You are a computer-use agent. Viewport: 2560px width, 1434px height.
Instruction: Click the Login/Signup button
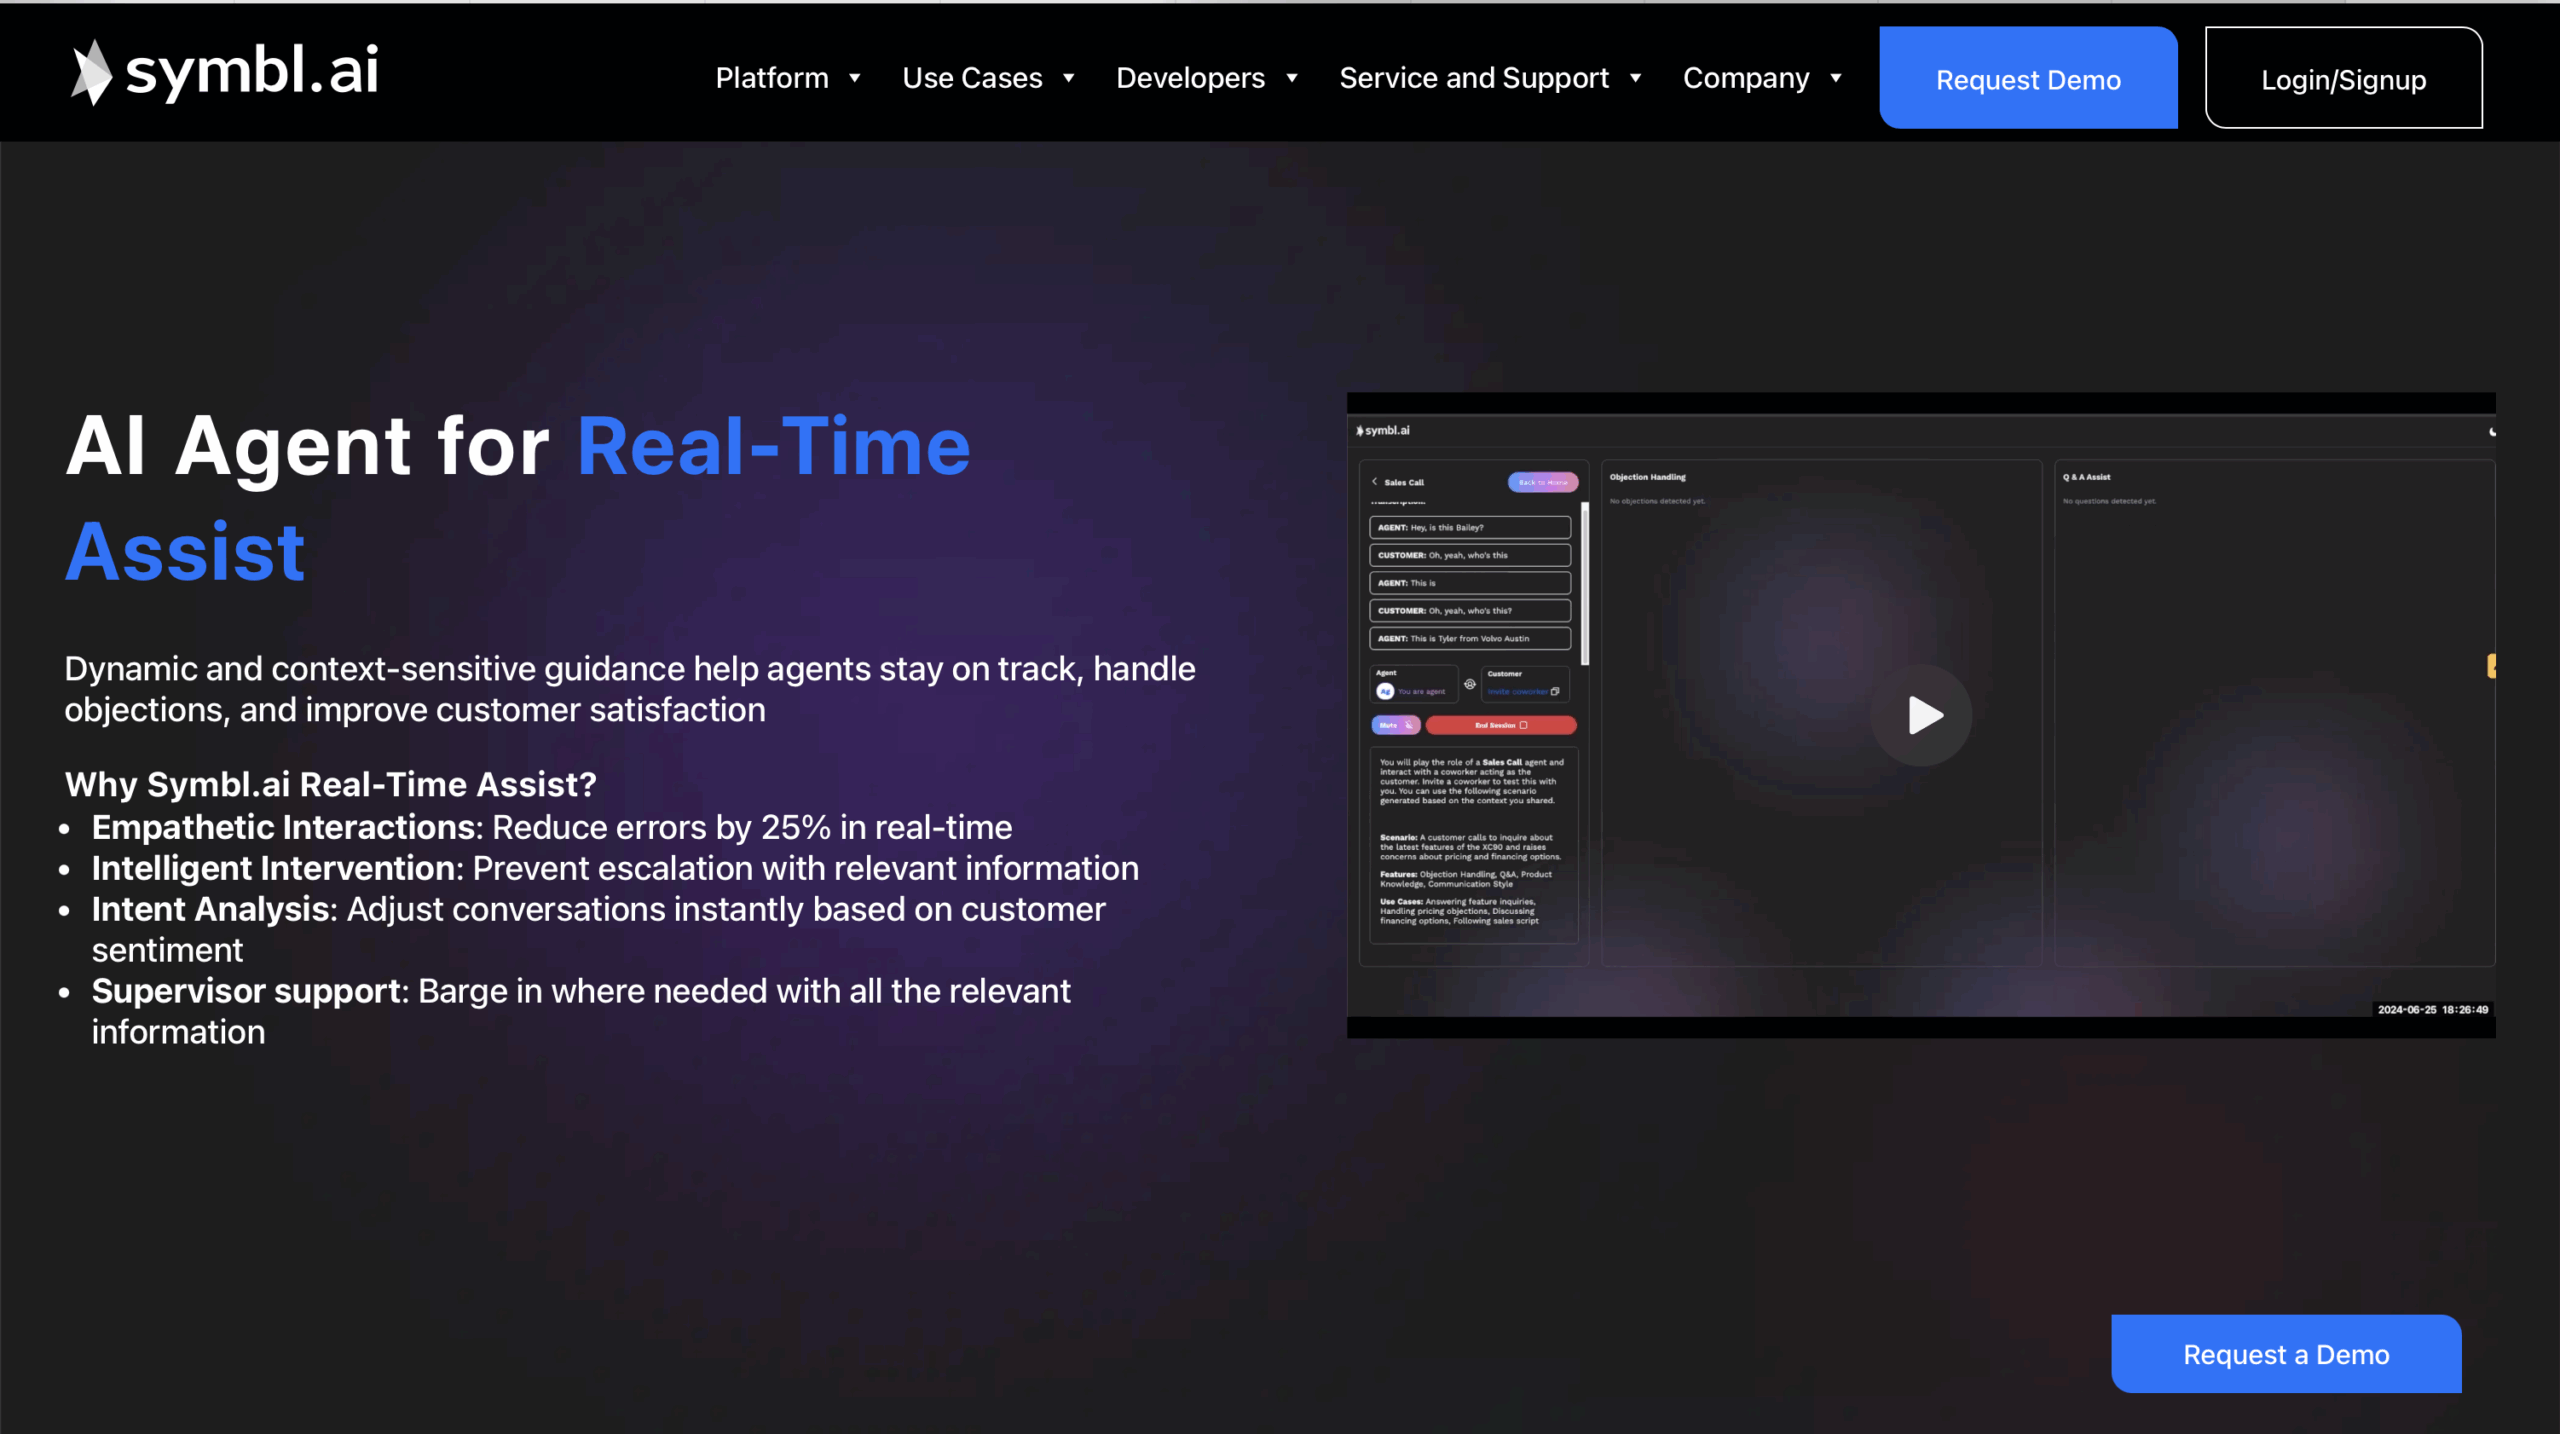[2344, 78]
